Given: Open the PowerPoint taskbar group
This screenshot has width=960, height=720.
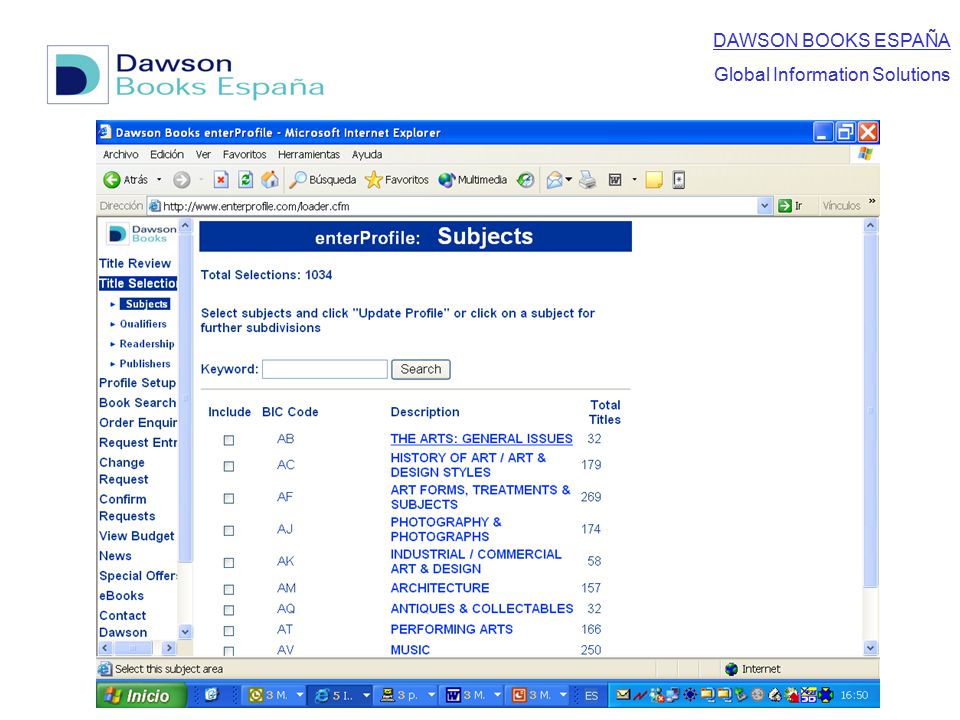Looking at the screenshot, I should [x=539, y=695].
